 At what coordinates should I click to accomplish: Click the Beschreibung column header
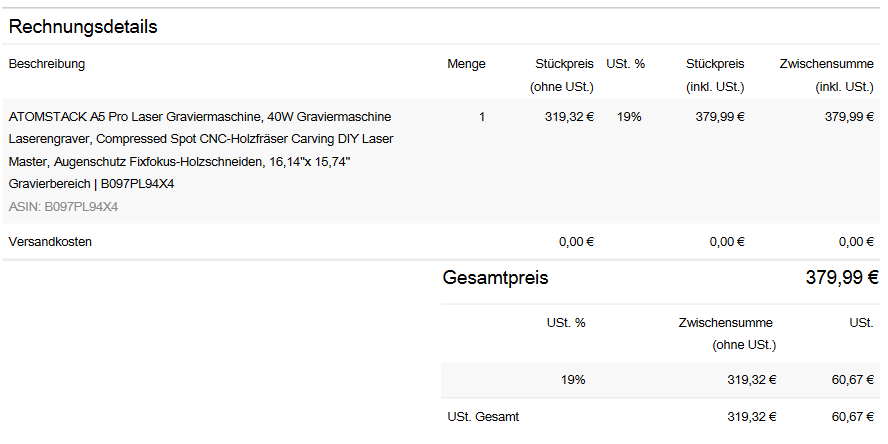point(47,64)
